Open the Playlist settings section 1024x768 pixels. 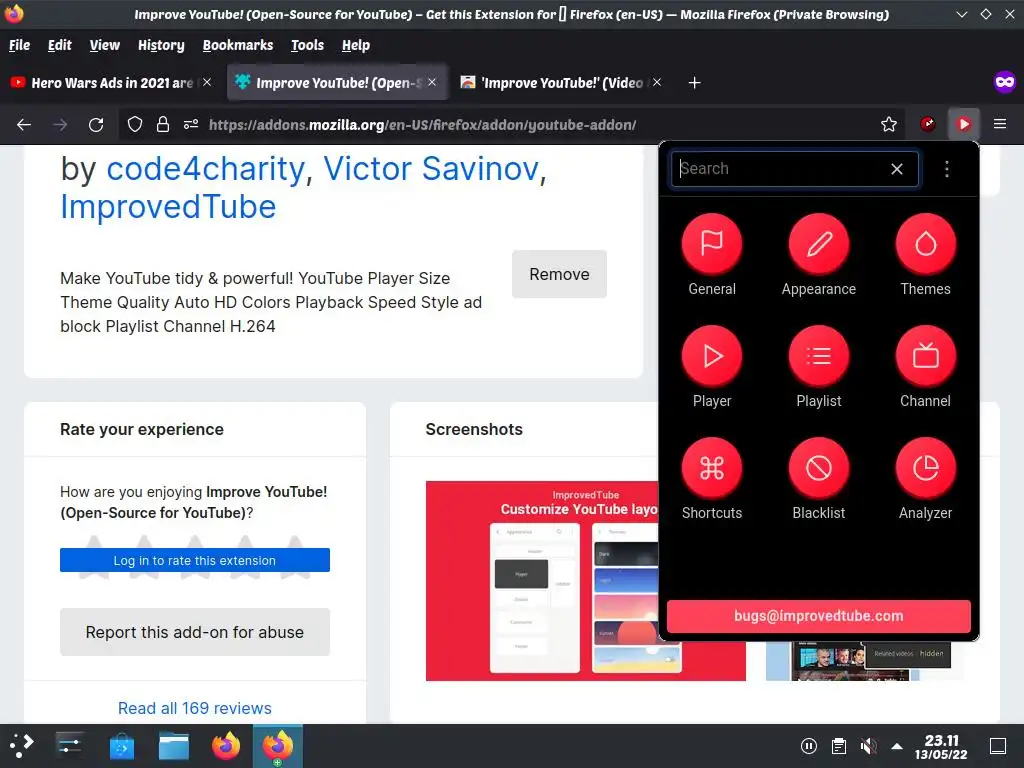point(818,367)
